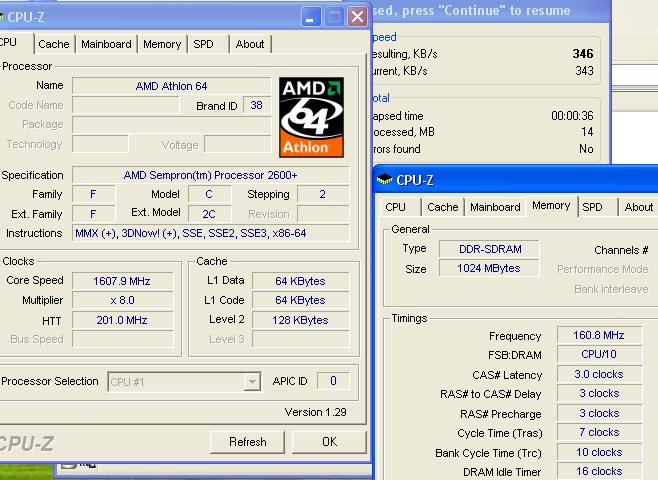Screen dimensions: 658x480
Task: Select SPD tab in the Memory CPU-Z window
Action: click(593, 207)
